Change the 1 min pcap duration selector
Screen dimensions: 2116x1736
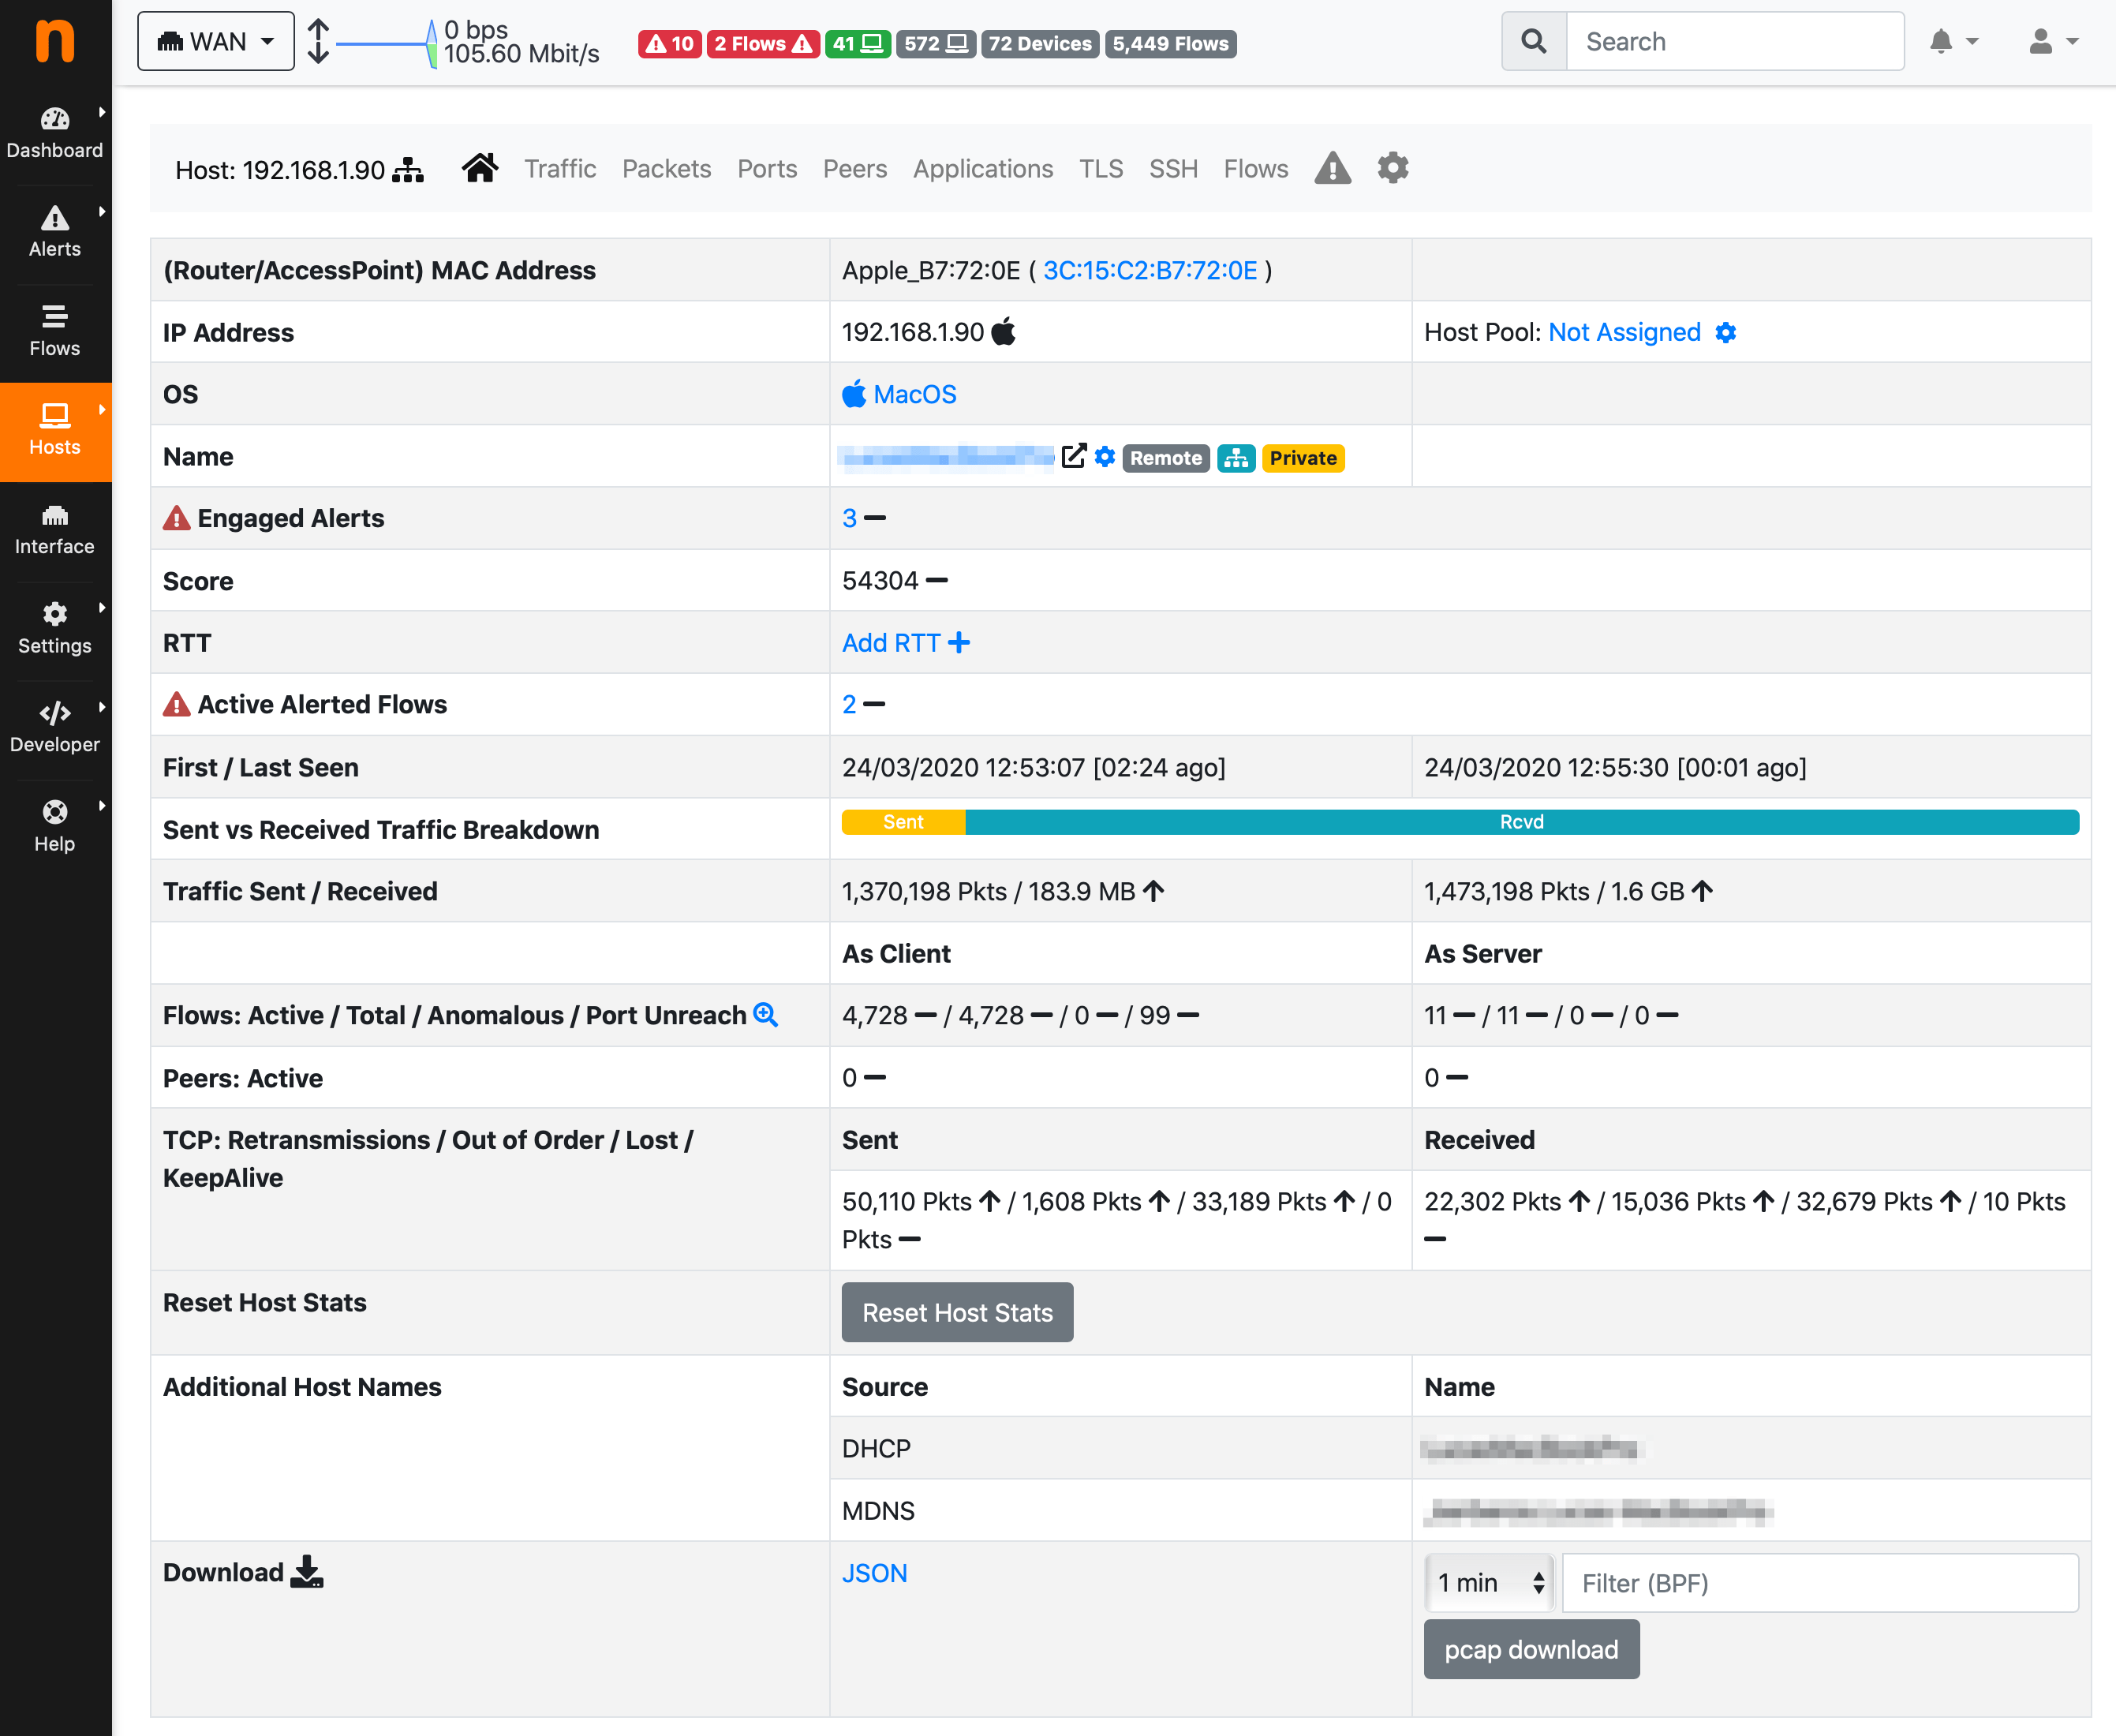[x=1489, y=1582]
